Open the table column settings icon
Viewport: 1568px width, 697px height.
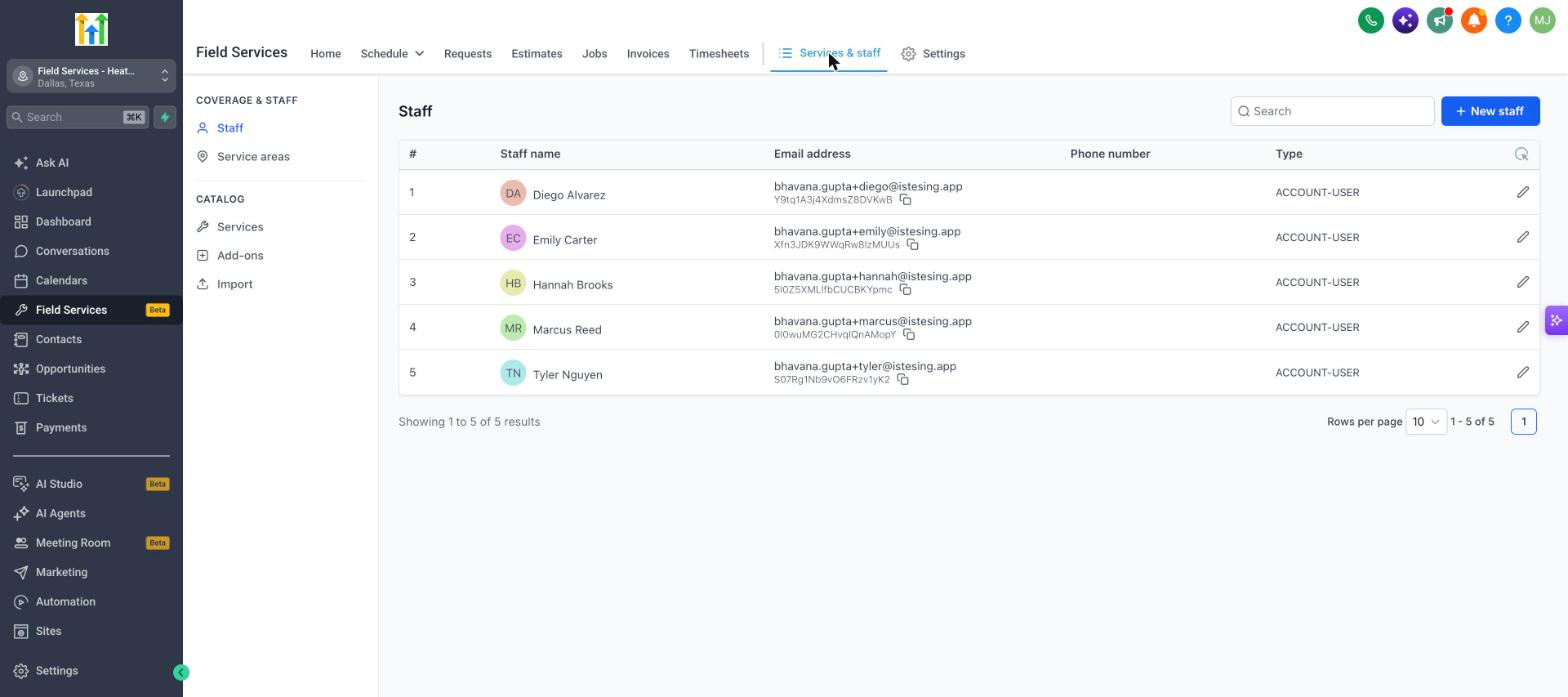click(1522, 154)
